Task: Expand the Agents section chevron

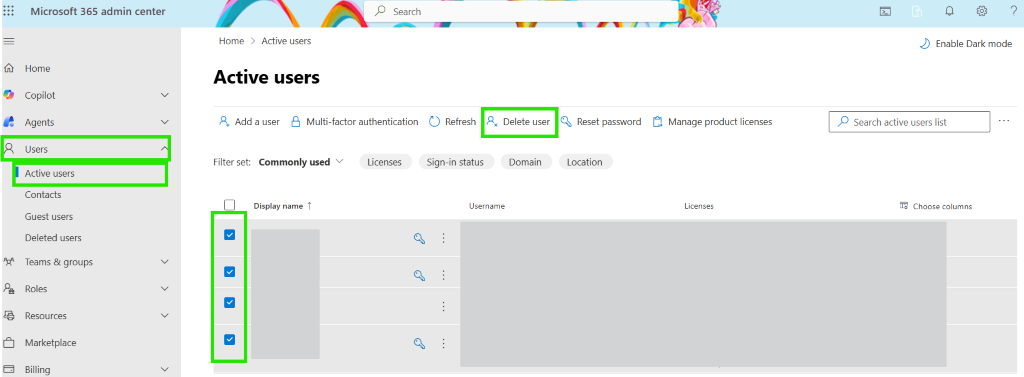Action: 165,122
